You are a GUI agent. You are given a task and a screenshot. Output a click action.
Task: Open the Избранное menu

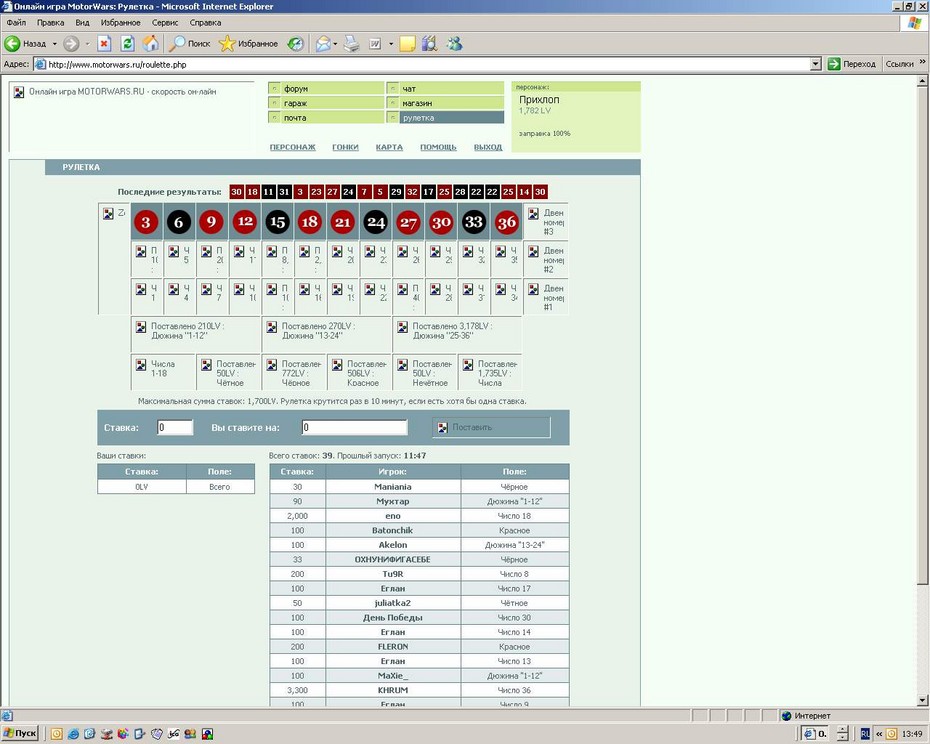[x=120, y=23]
